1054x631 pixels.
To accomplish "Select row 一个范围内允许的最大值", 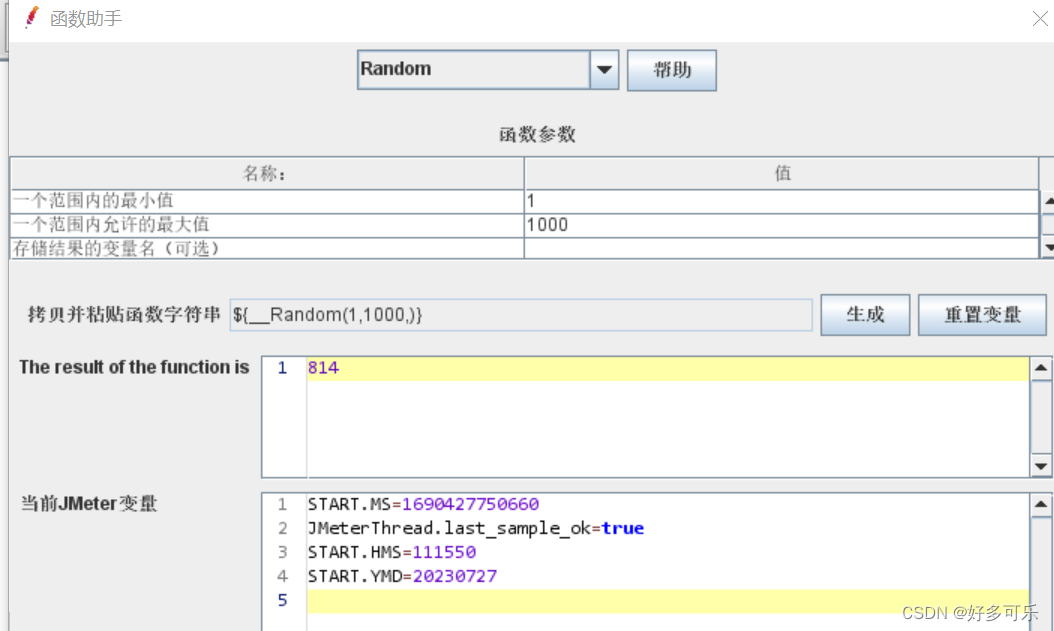I will (x=267, y=225).
